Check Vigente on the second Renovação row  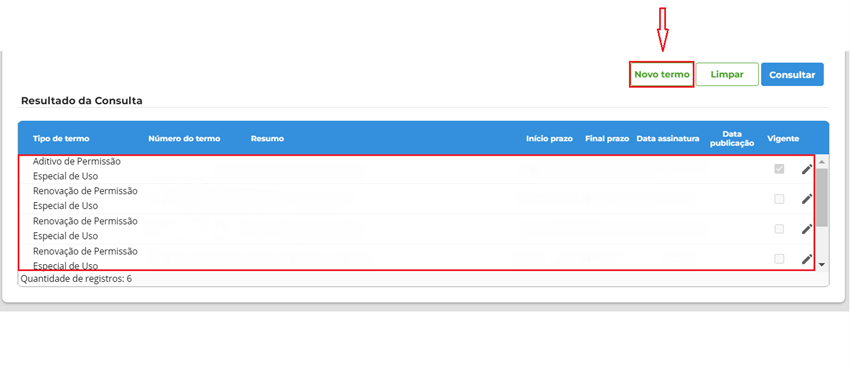click(779, 229)
